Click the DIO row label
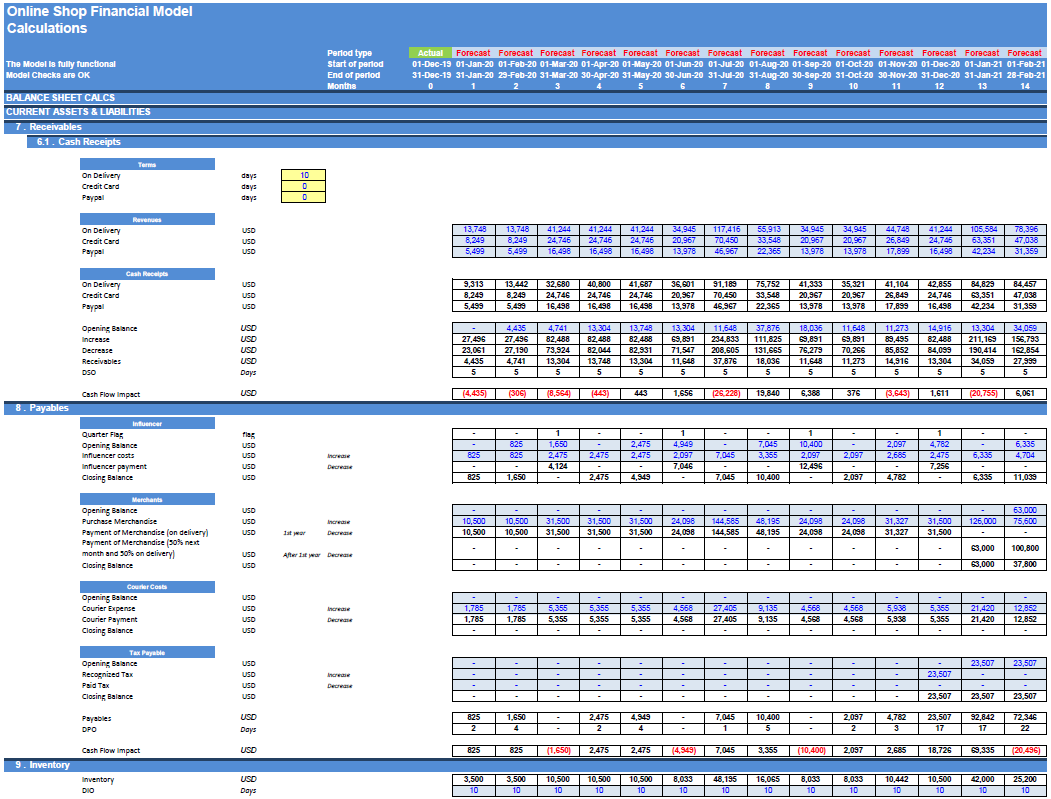This screenshot has height=799, width=1051. (88, 790)
